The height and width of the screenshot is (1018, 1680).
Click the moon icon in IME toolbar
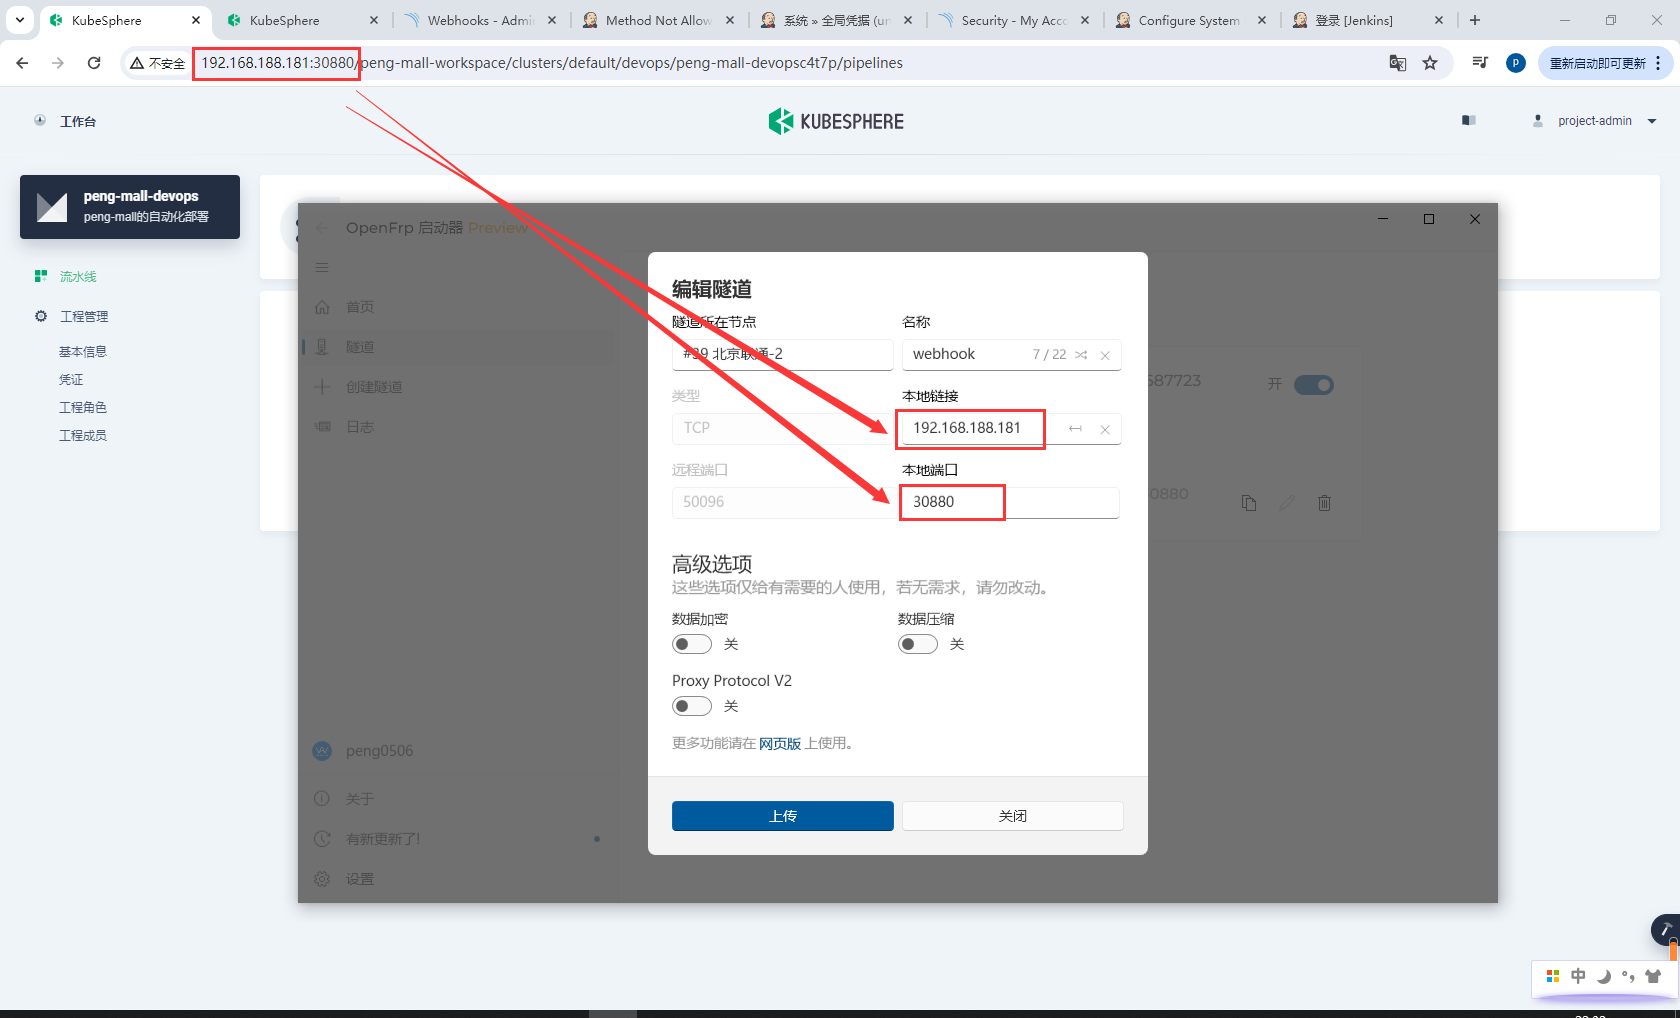(1603, 976)
